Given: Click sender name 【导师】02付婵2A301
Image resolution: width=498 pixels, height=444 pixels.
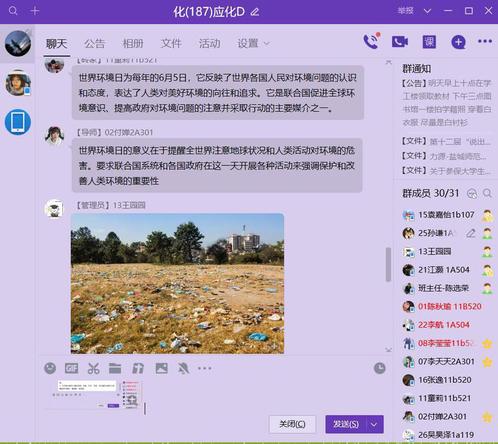Looking at the screenshot, I should (114, 133).
